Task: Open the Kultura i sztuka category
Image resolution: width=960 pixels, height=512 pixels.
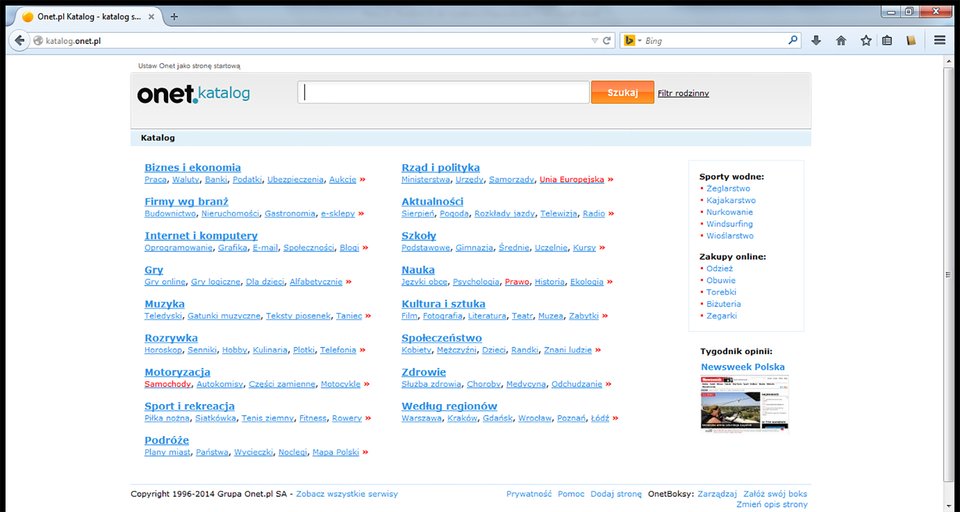Action: tap(443, 304)
